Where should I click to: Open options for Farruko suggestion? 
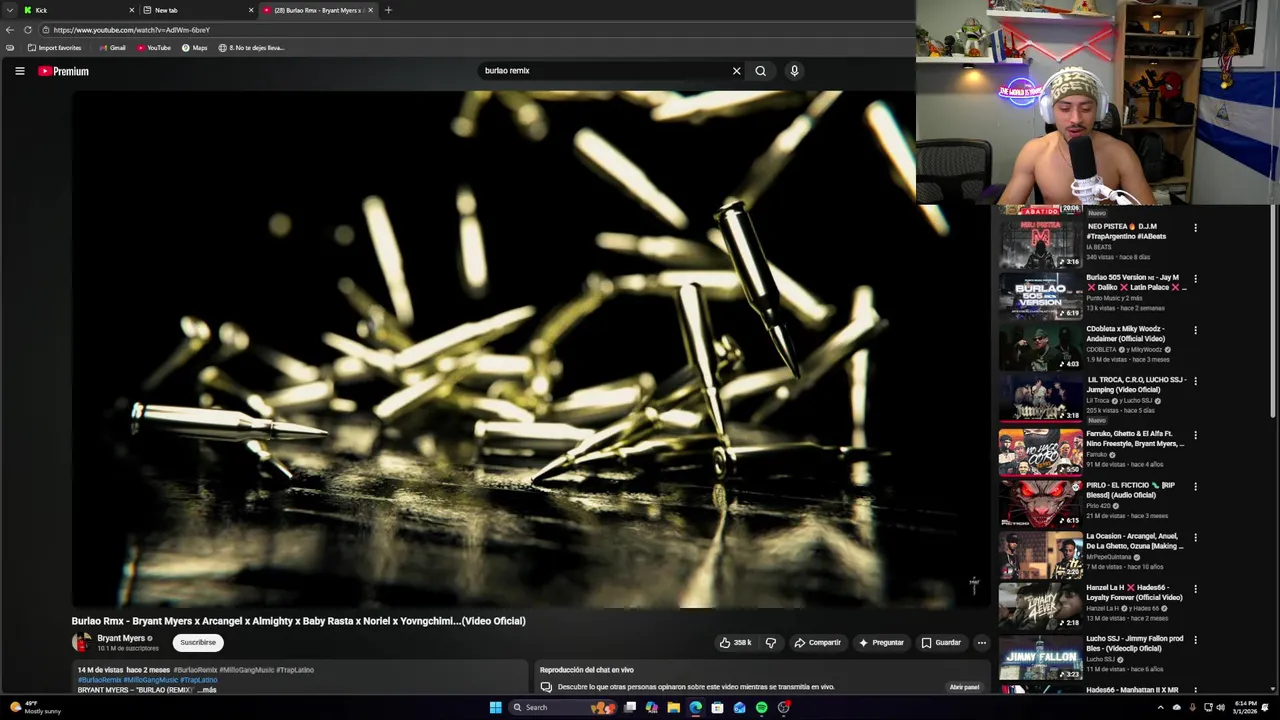click(x=1195, y=435)
